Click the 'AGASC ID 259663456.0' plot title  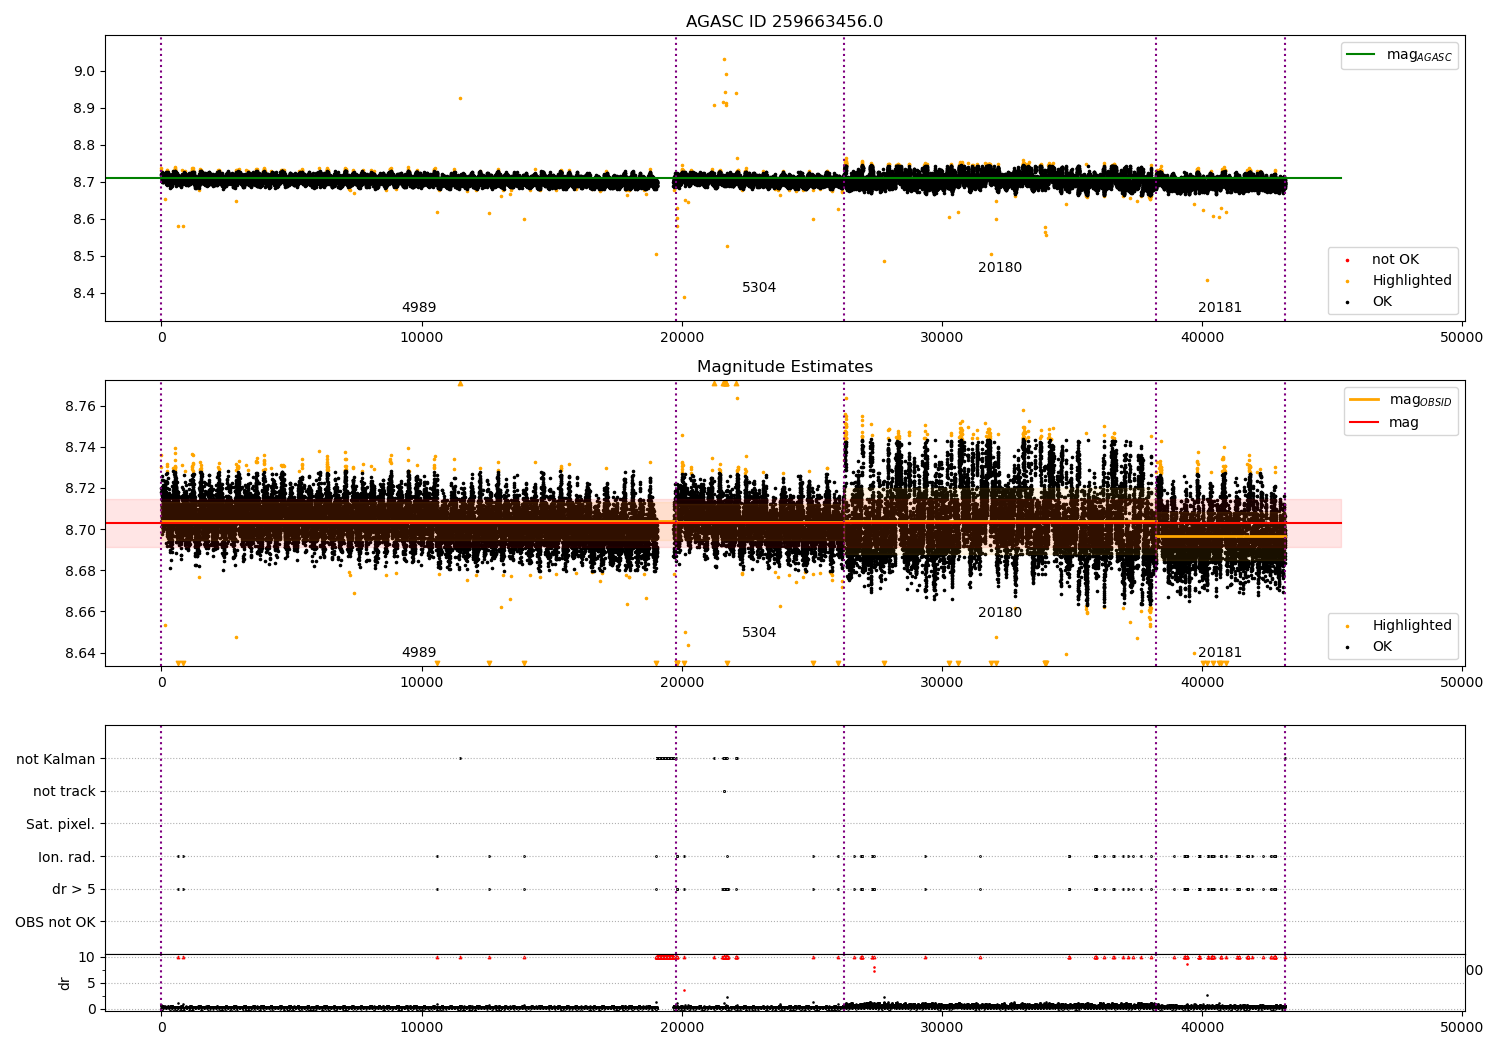(784, 22)
